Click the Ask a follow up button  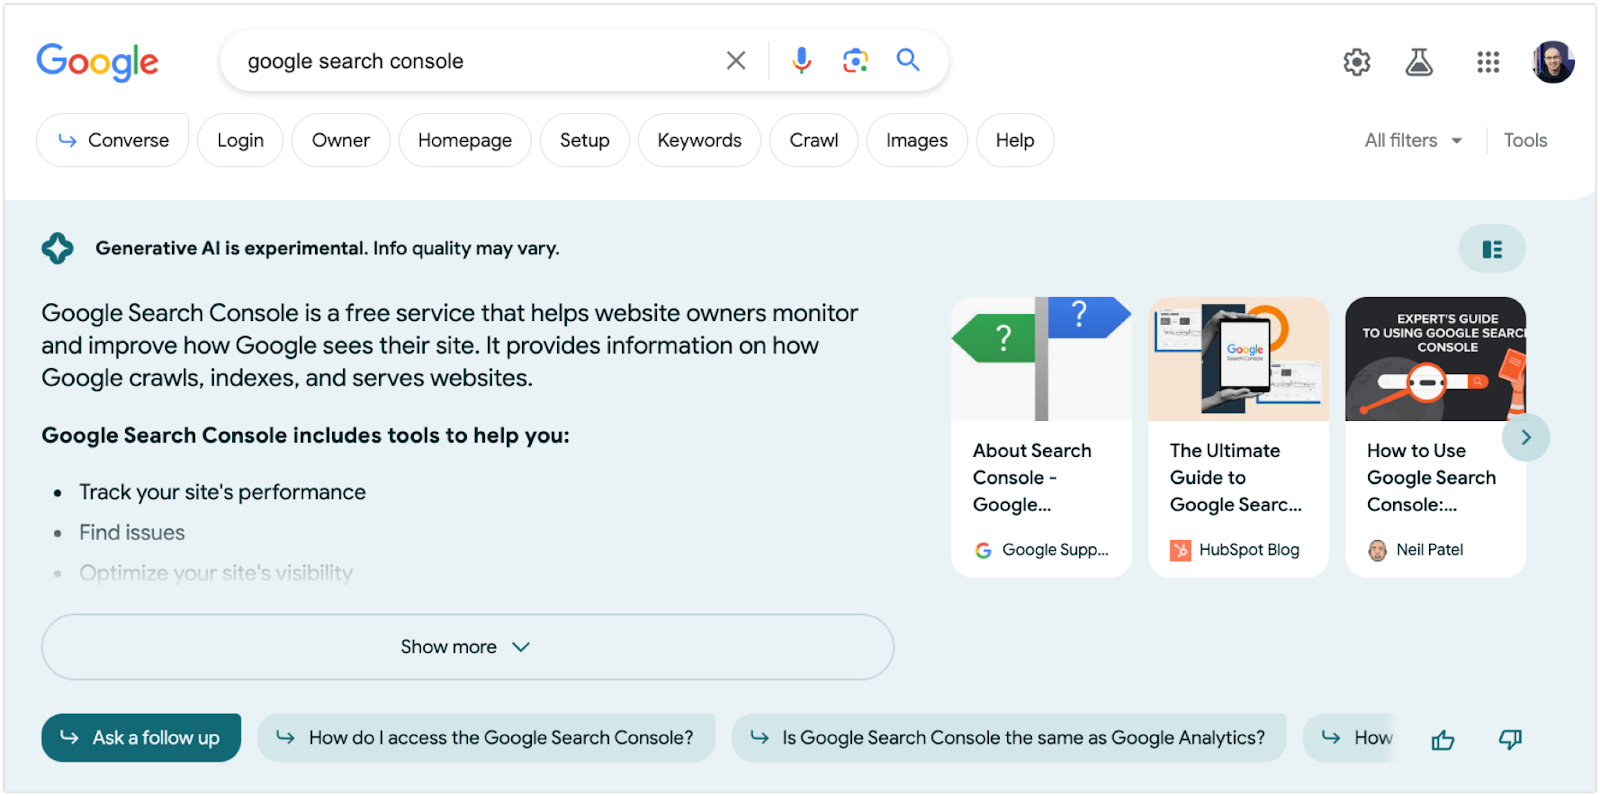click(141, 738)
